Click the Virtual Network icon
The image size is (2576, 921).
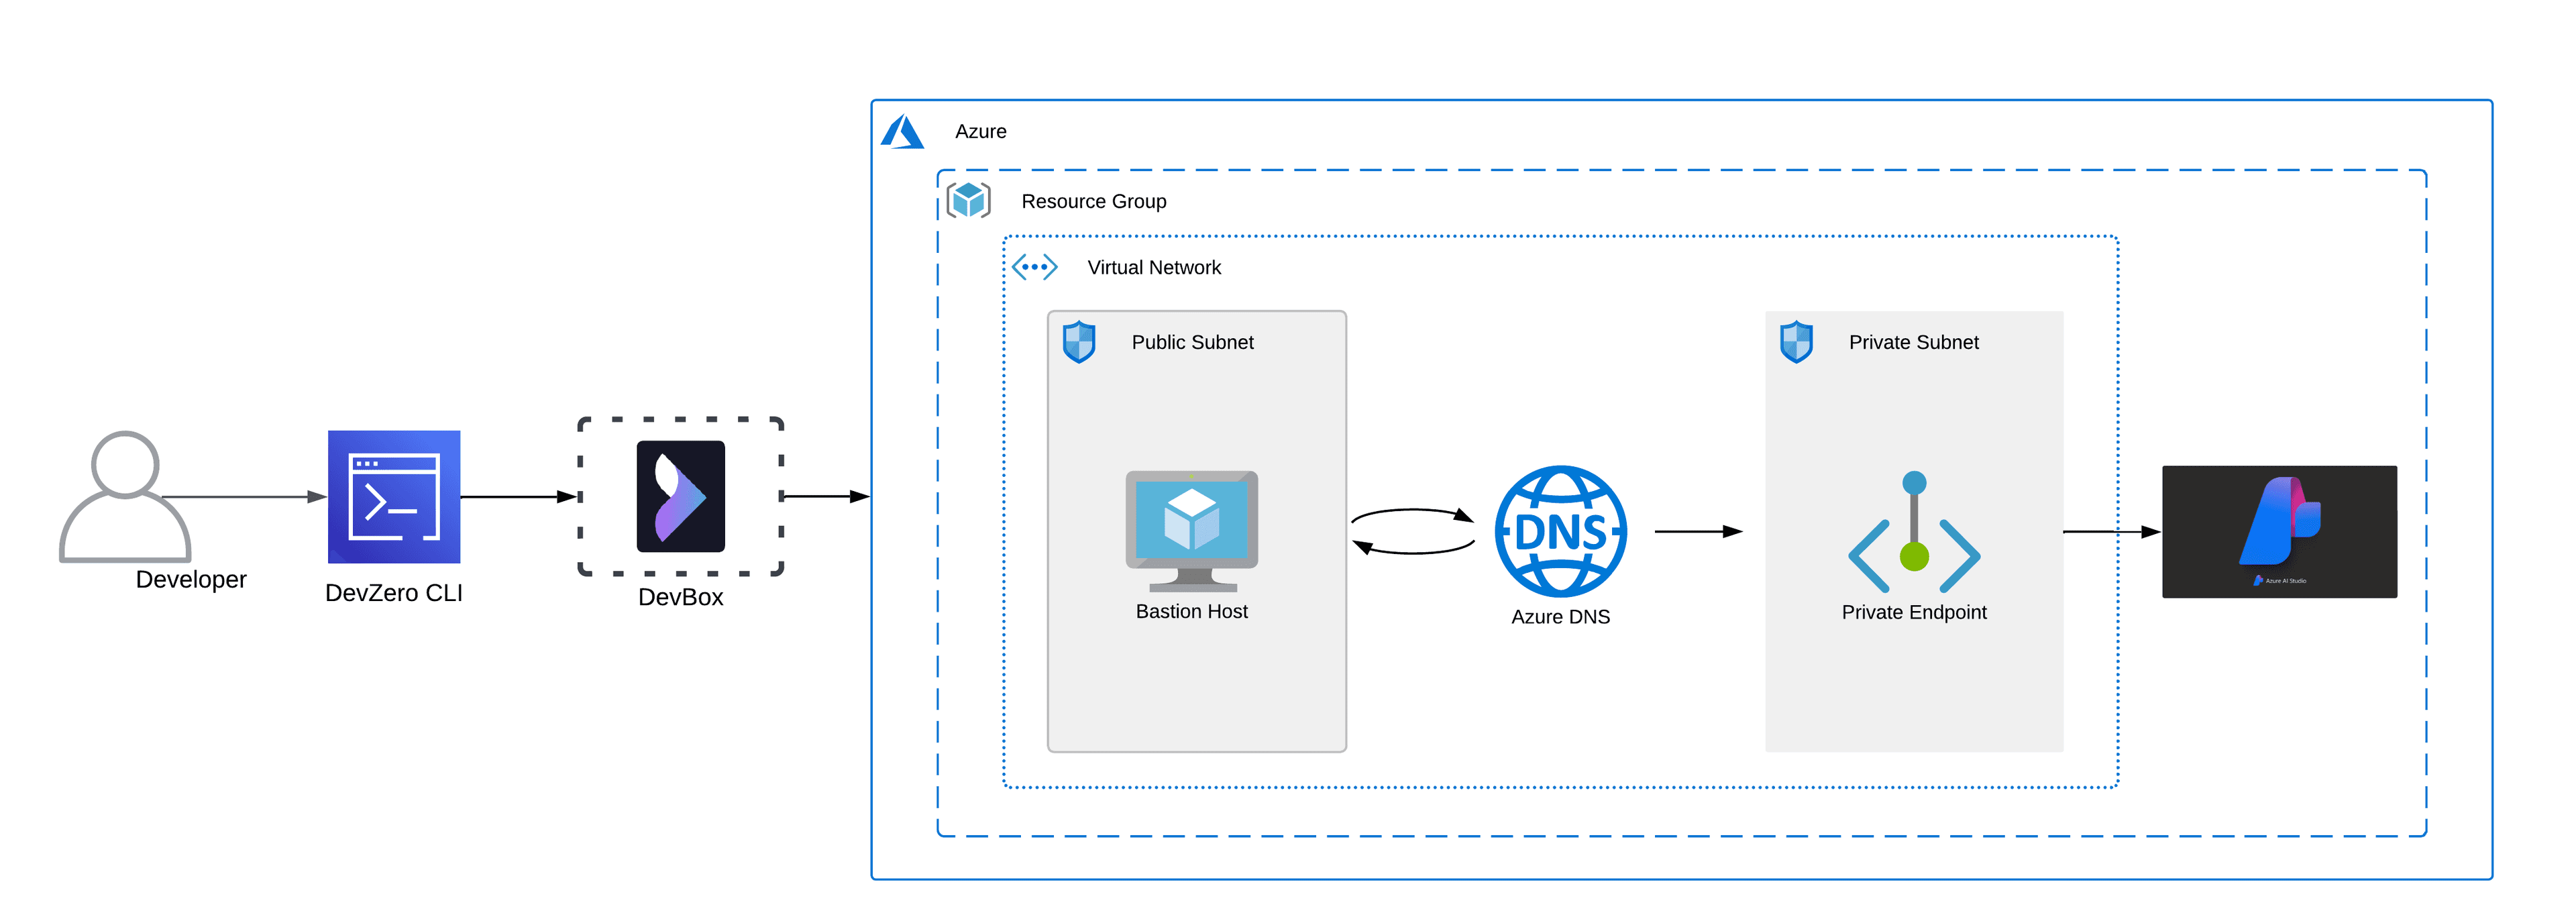click(1034, 267)
